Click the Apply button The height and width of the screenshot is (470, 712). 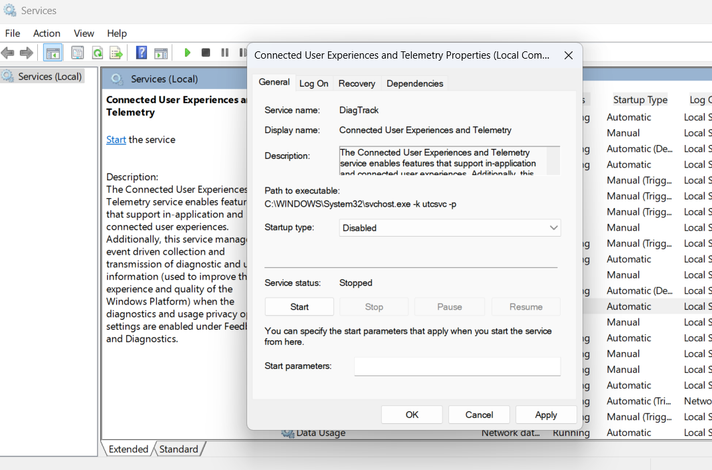click(x=545, y=414)
